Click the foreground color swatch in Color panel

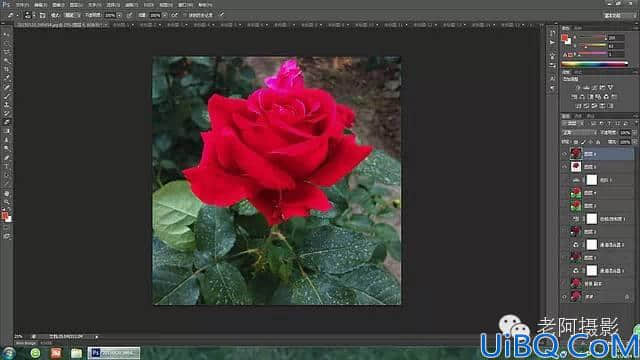coord(564,38)
